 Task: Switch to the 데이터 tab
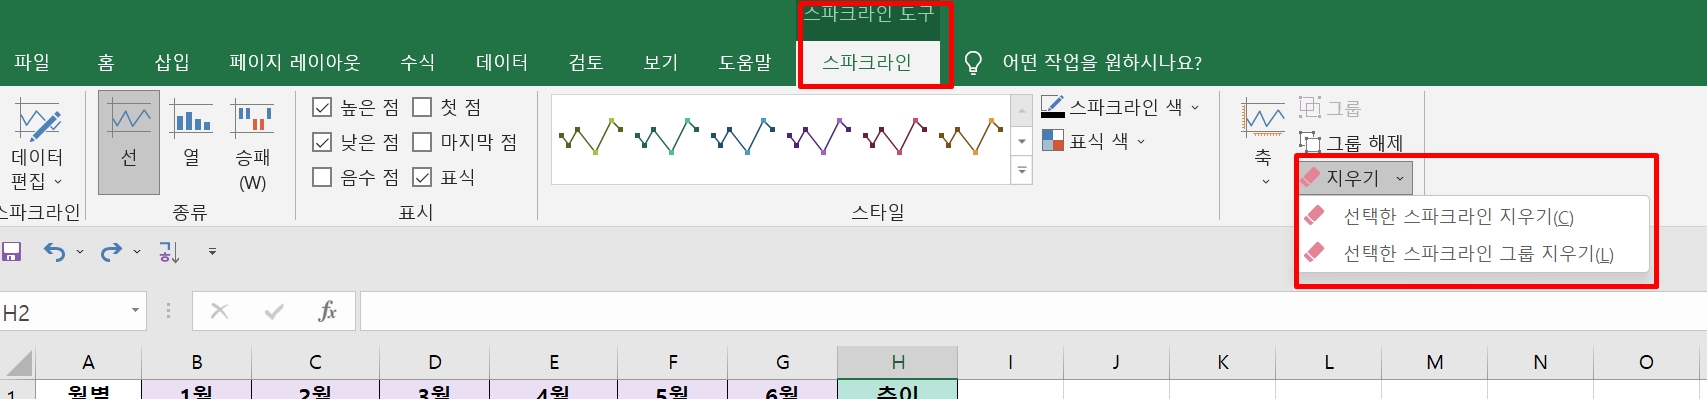click(502, 62)
